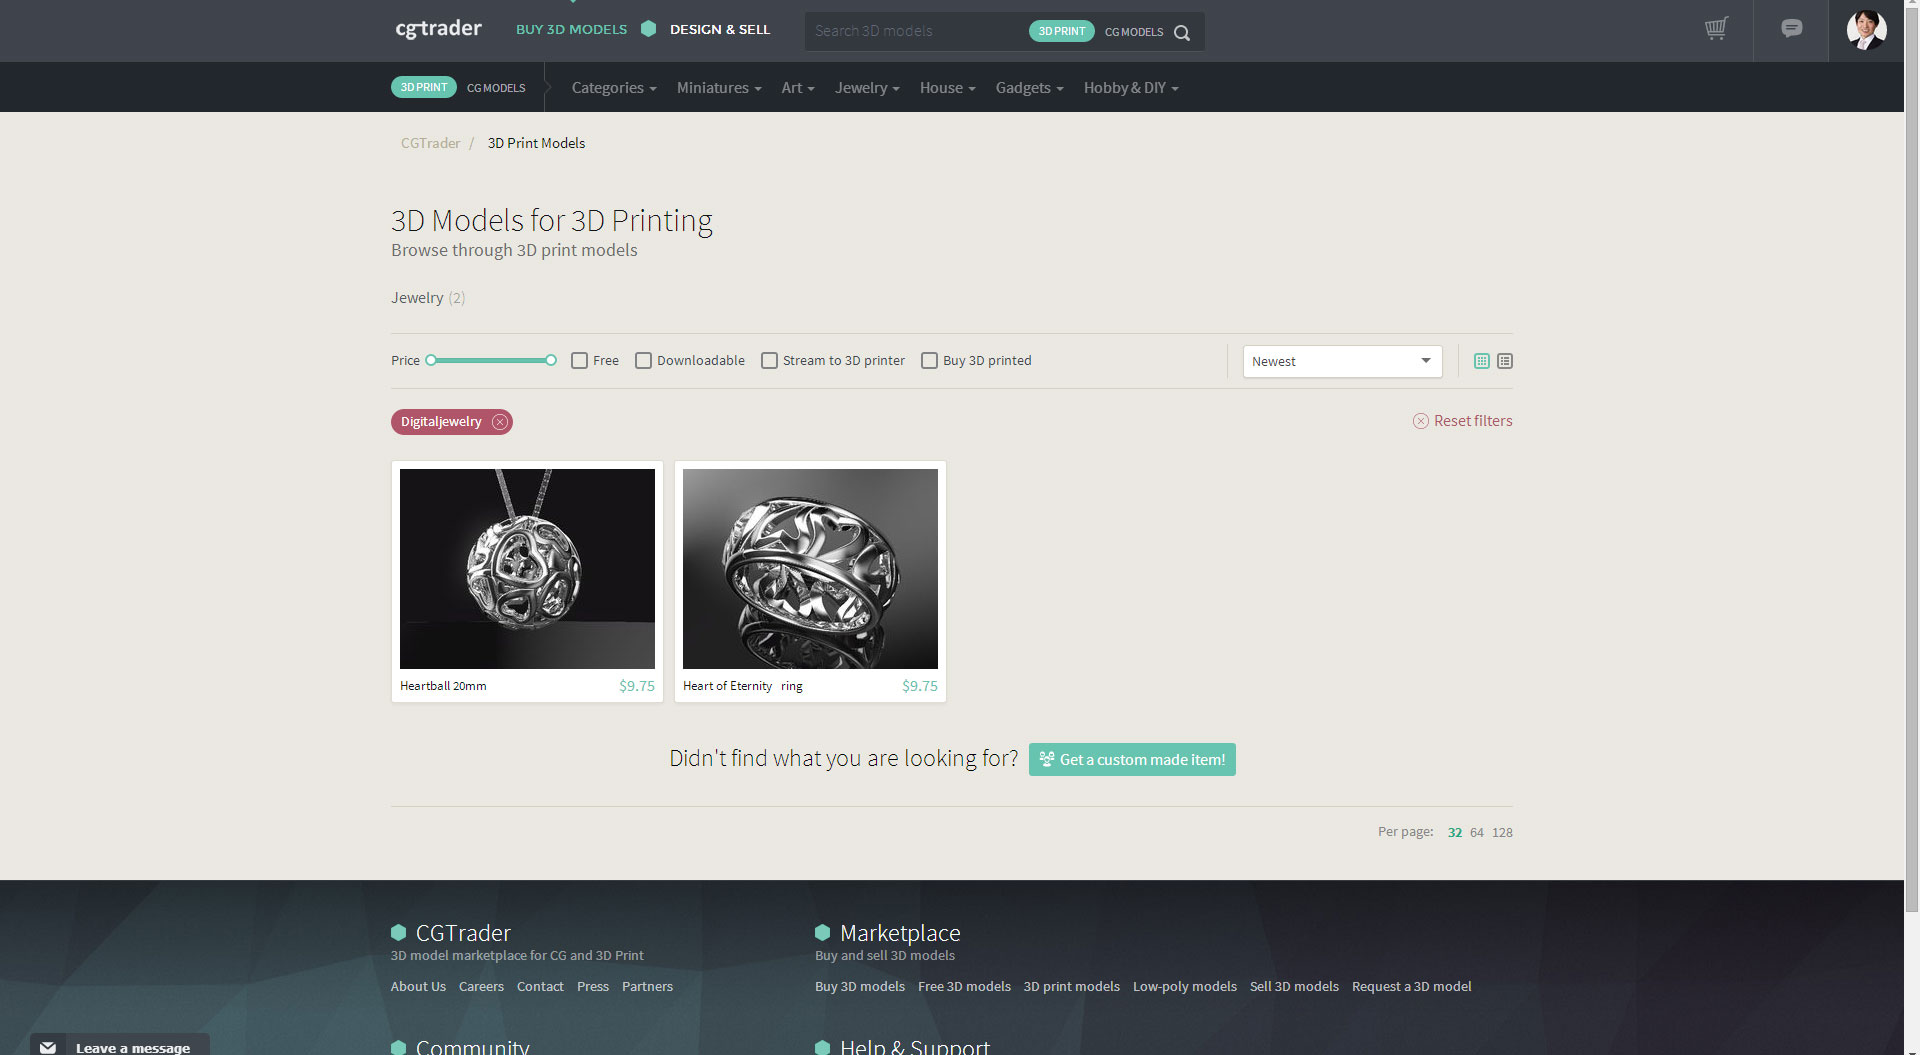
Task: Click the price slider maximum handle
Action: pyautogui.click(x=551, y=360)
